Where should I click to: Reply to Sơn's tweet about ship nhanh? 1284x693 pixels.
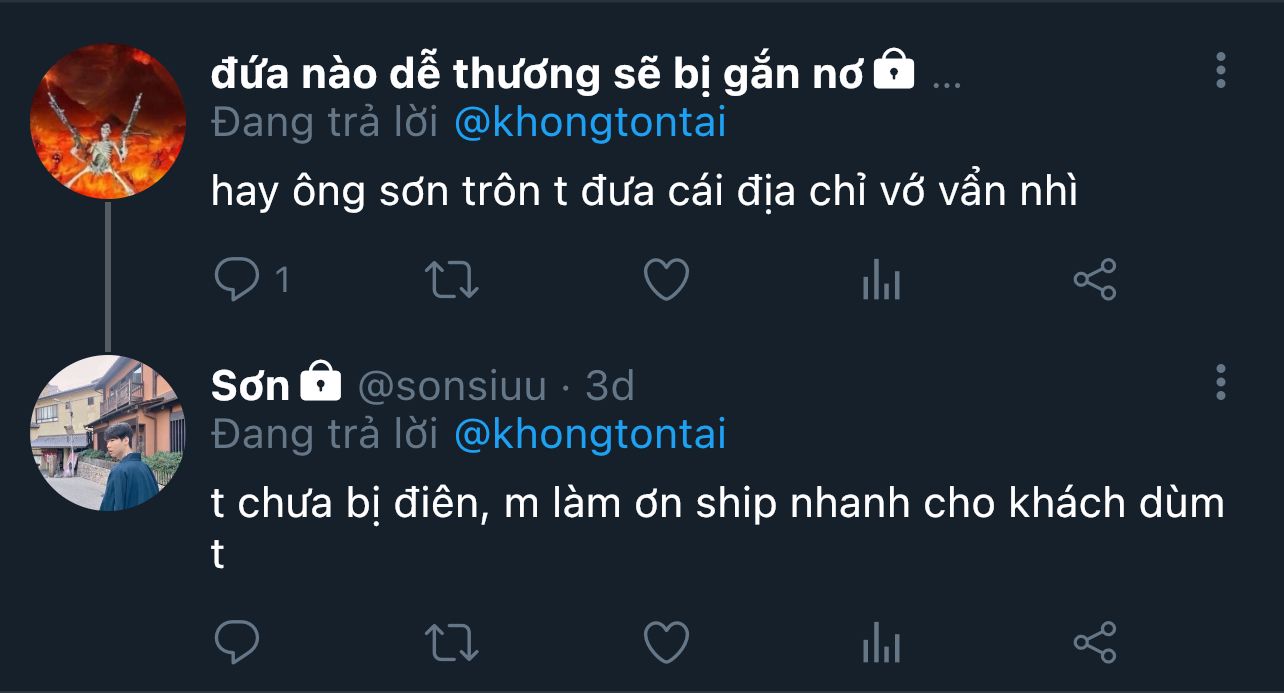pyautogui.click(x=238, y=641)
